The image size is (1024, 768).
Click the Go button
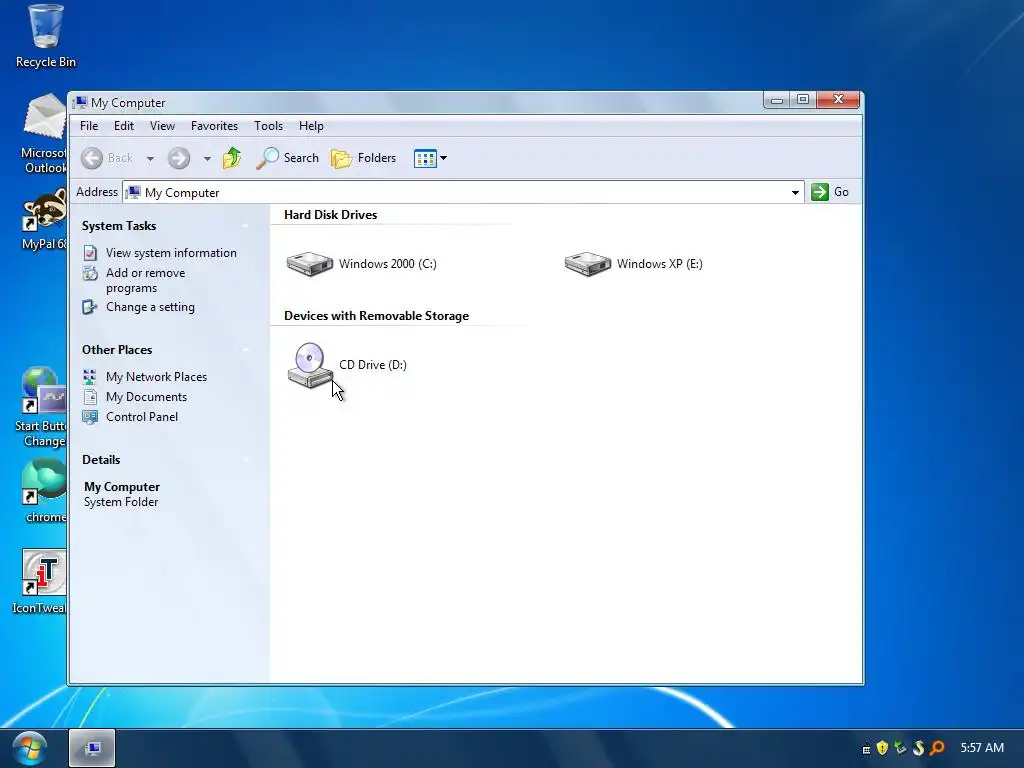click(x=830, y=192)
